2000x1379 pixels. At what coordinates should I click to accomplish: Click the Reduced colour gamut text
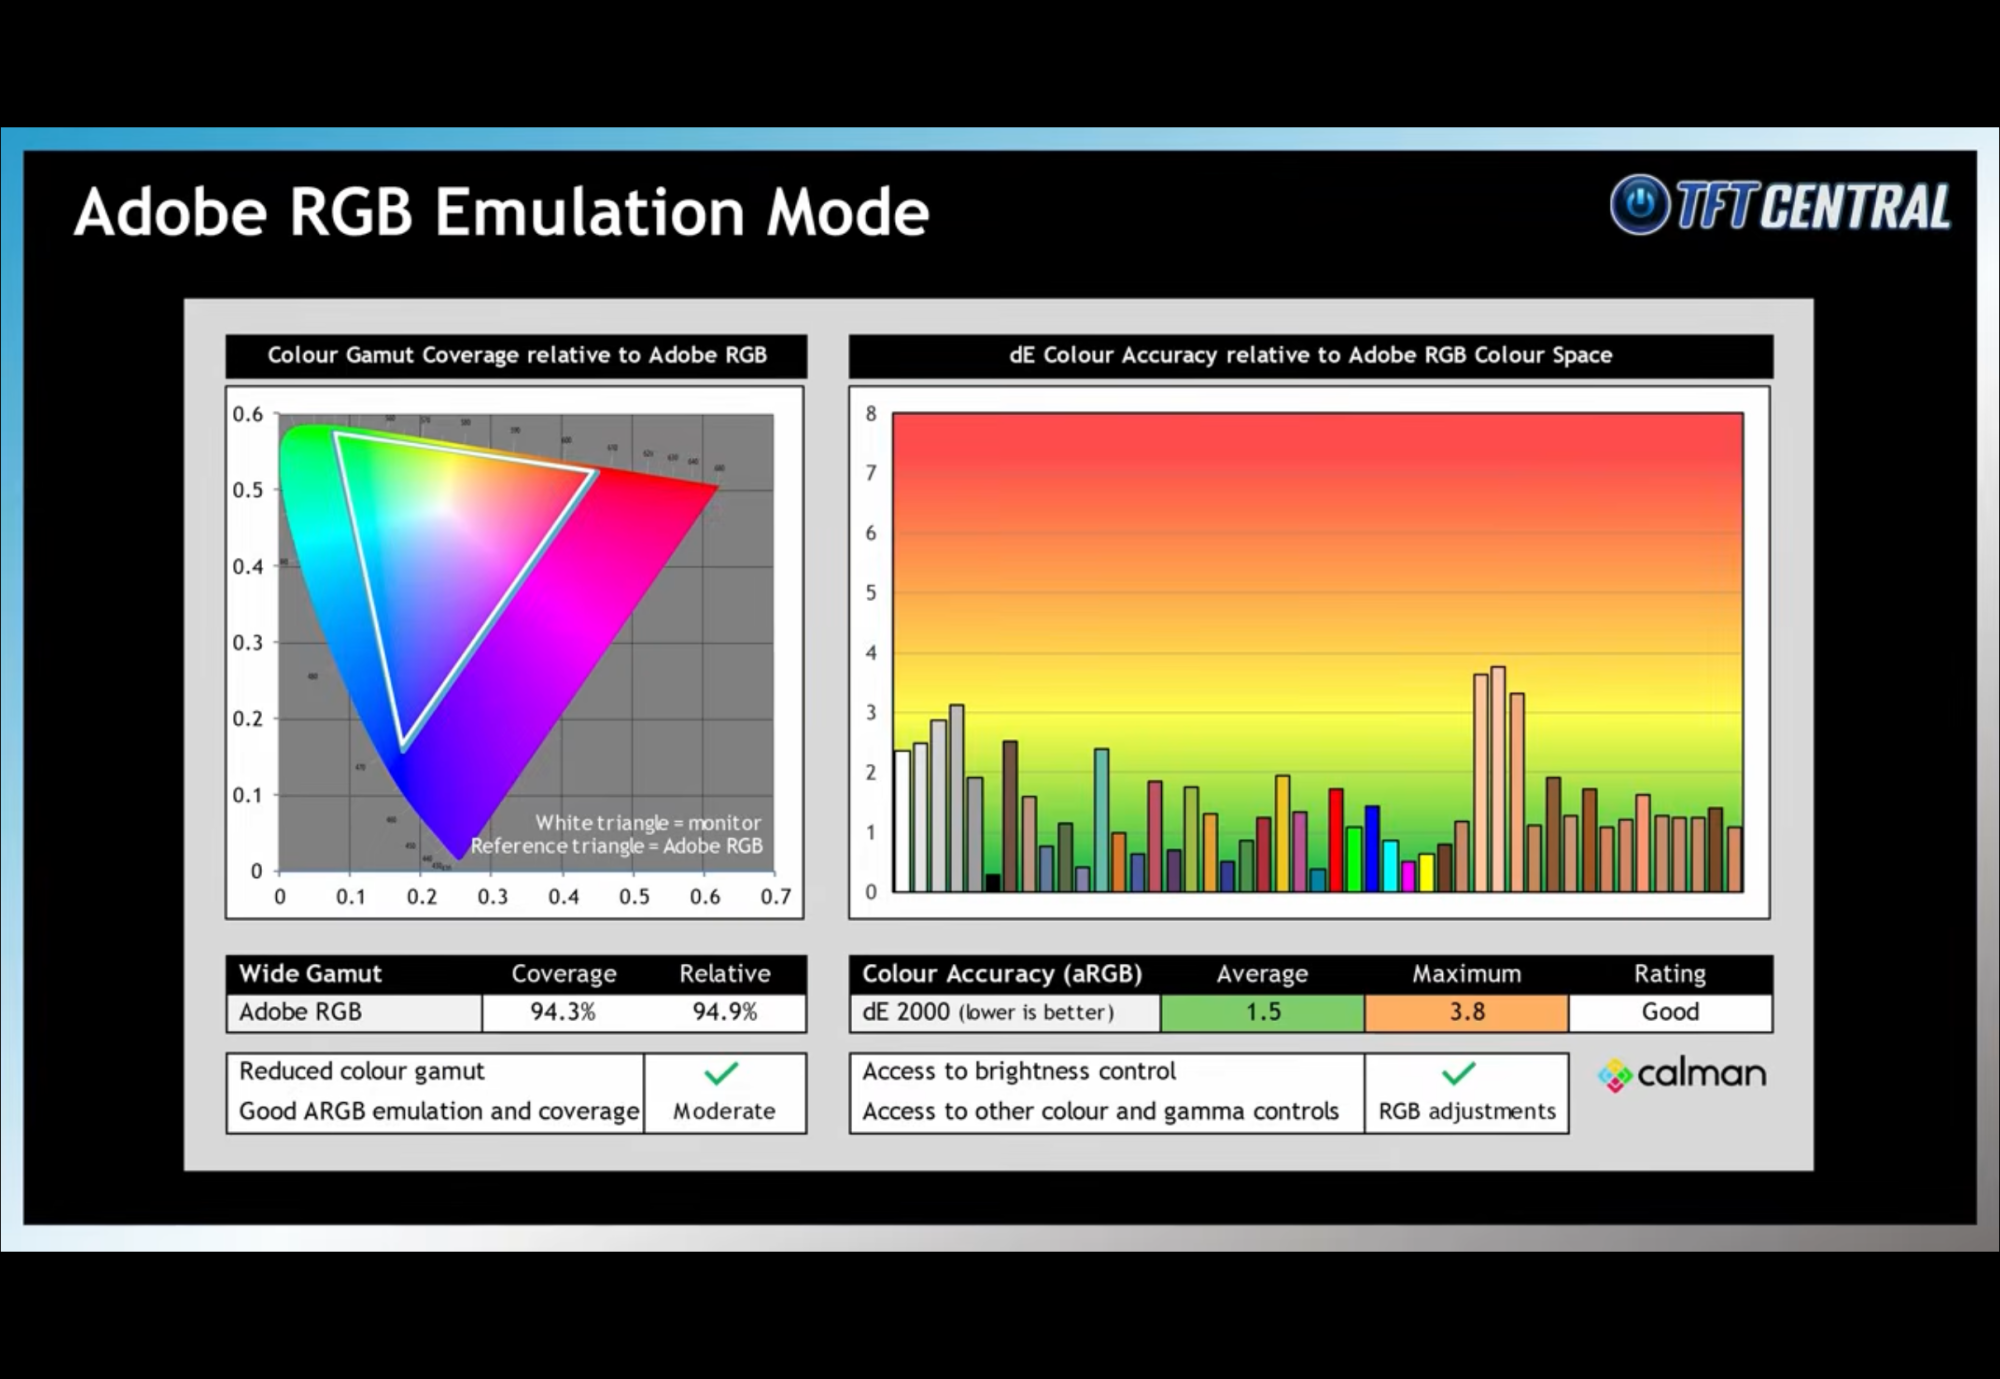361,1071
